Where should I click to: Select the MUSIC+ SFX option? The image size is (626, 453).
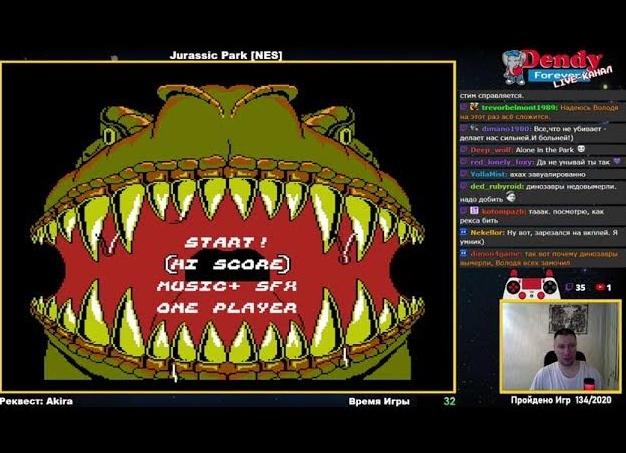pyautogui.click(x=227, y=286)
